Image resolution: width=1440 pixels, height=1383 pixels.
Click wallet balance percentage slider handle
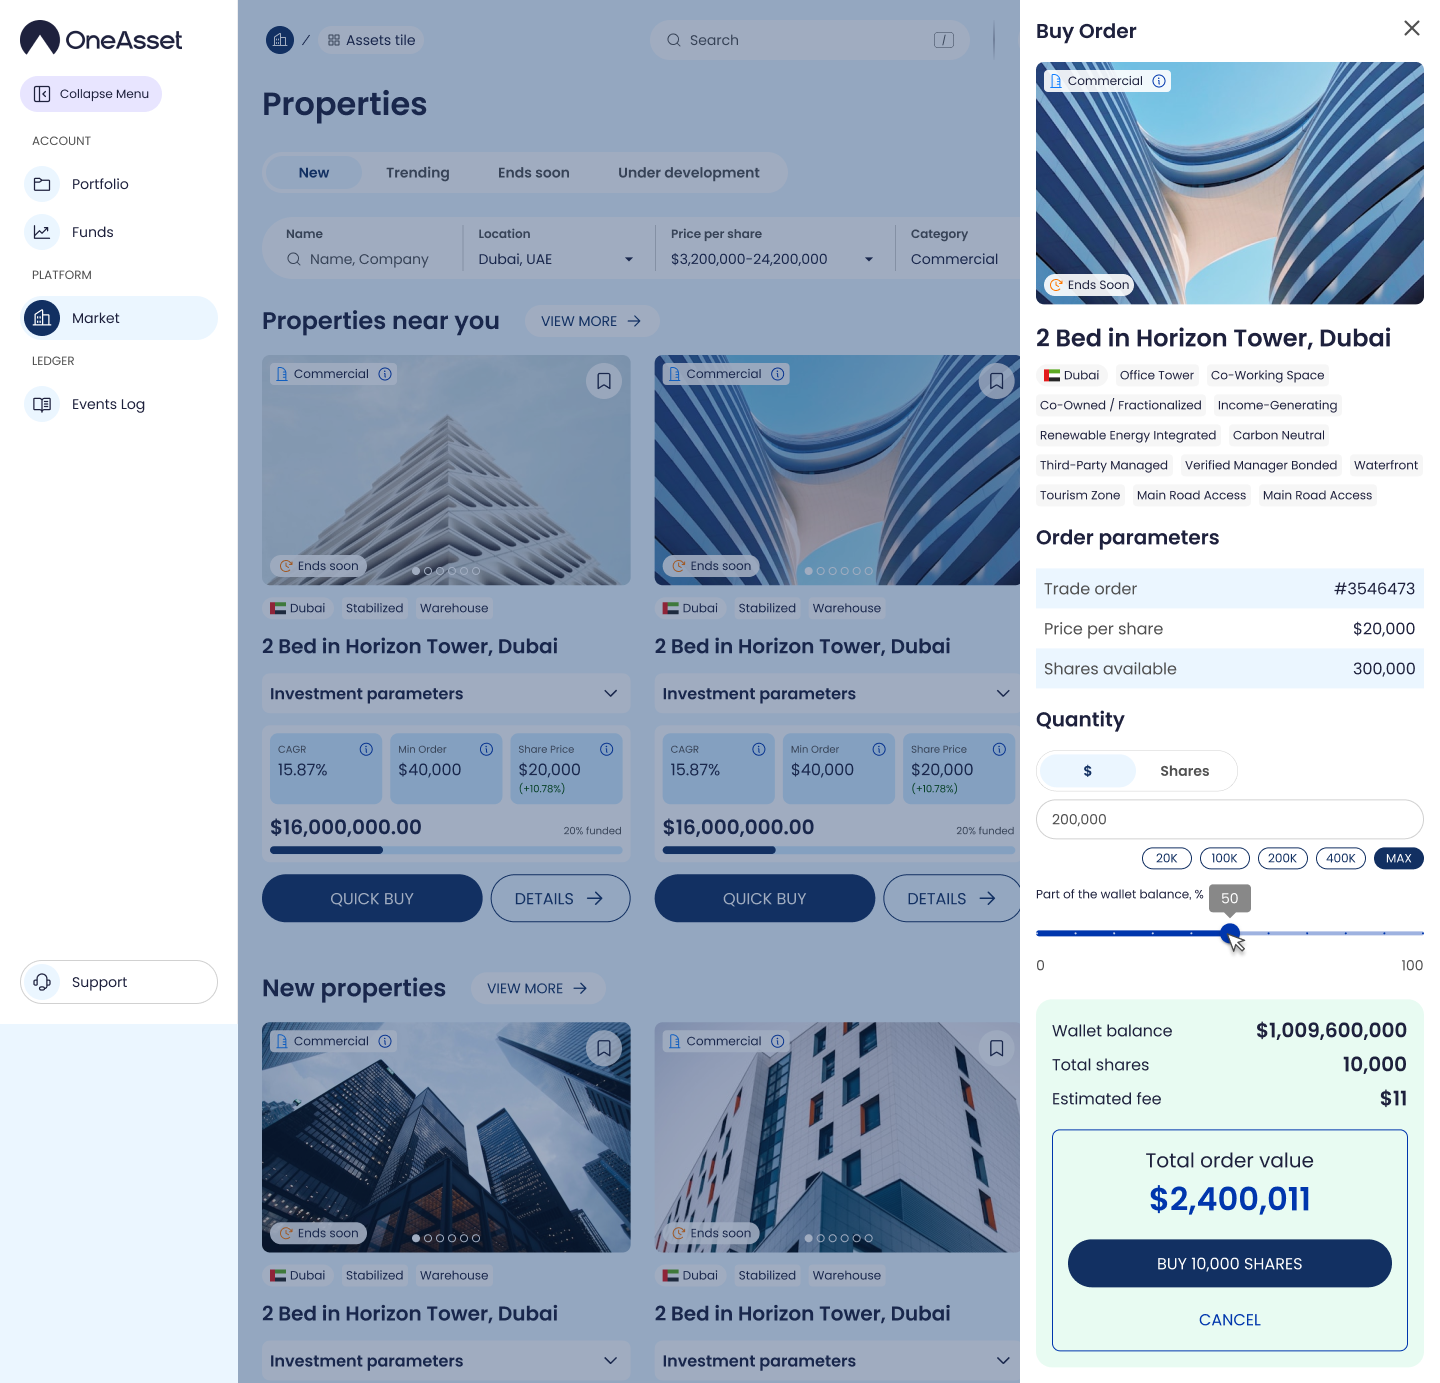click(1230, 933)
